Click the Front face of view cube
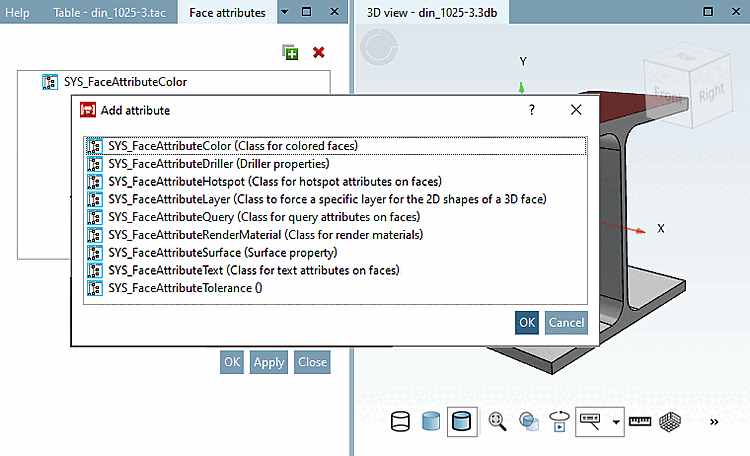Screen dimensions: 750x456 coord(667,96)
